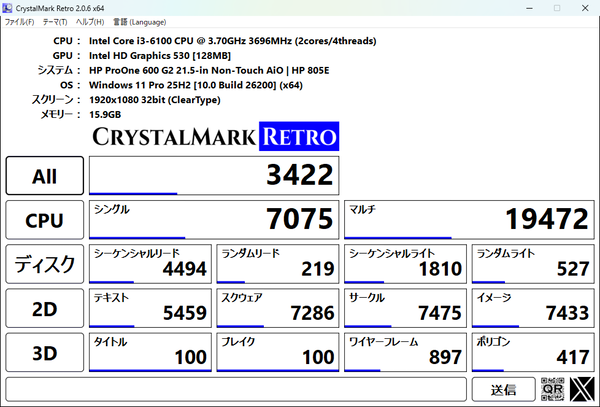Click the 1920x1080 32bit screen text

tap(155, 100)
